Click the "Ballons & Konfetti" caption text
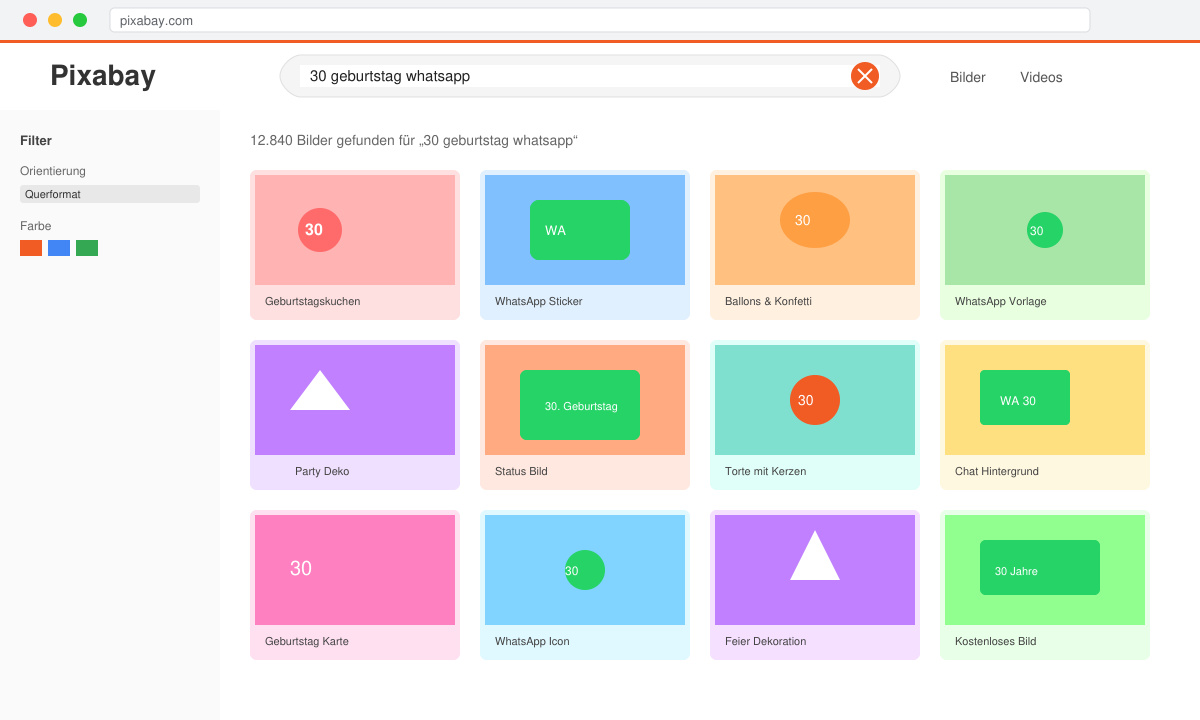Viewport: 1200px width, 720px height. click(x=769, y=301)
